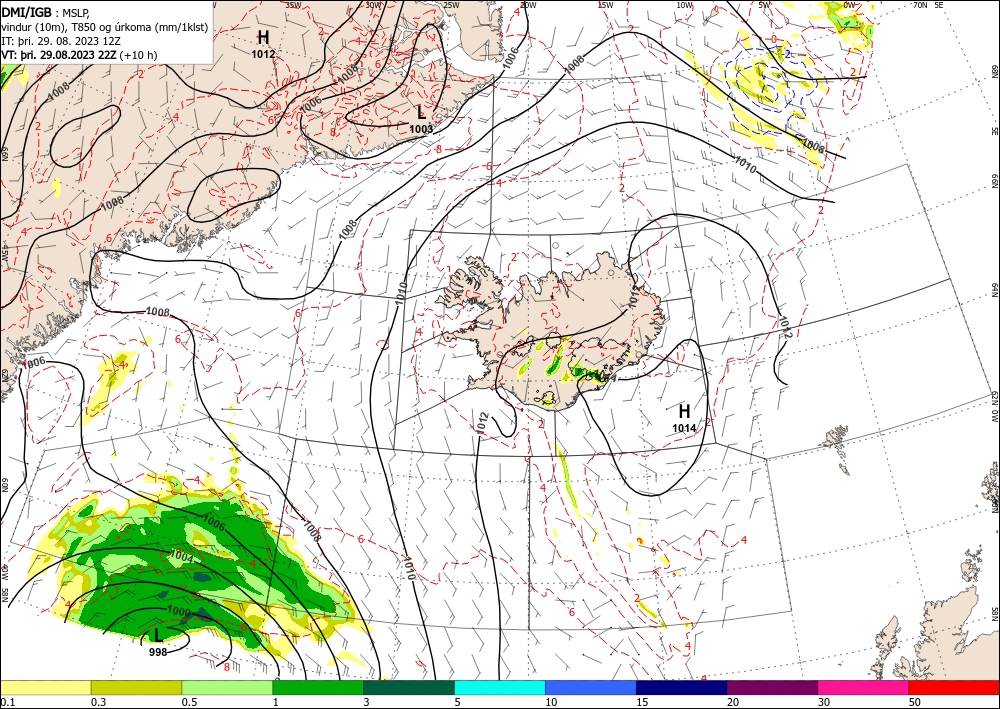Select the 1003 low pressure value

421,129
